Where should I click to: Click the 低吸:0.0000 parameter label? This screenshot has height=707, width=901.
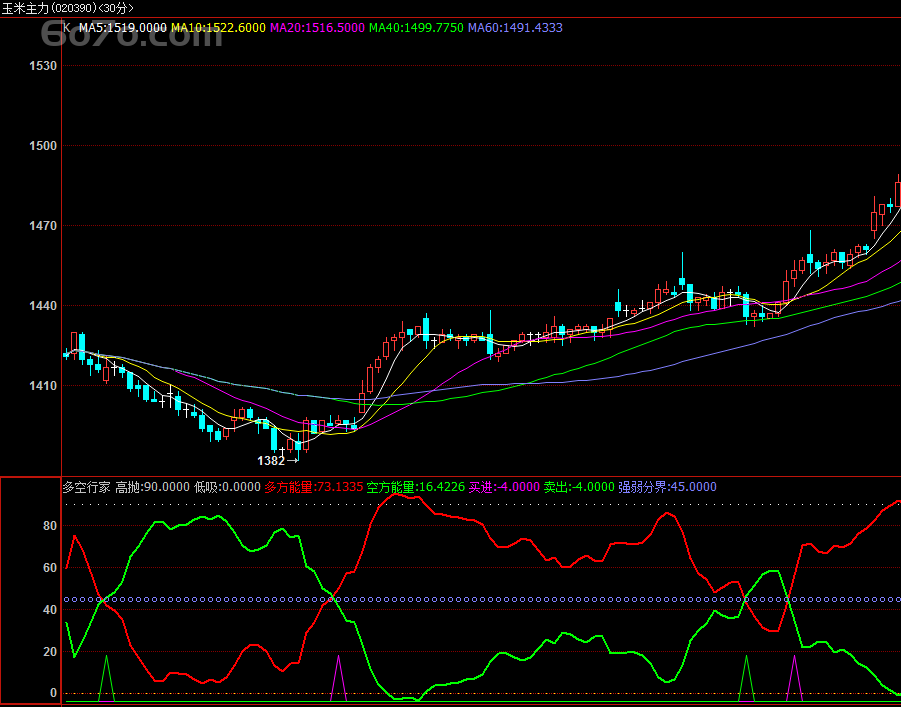point(226,487)
